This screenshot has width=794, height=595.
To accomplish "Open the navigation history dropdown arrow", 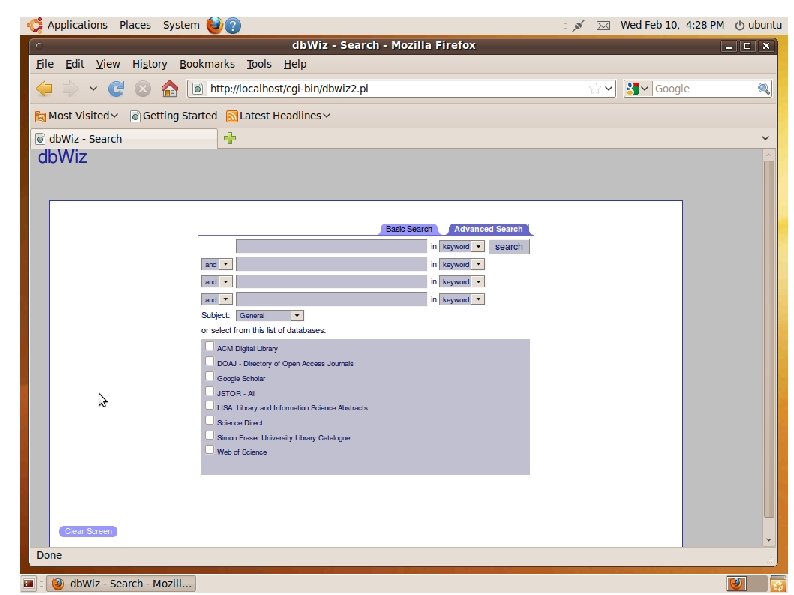I will pos(93,89).
